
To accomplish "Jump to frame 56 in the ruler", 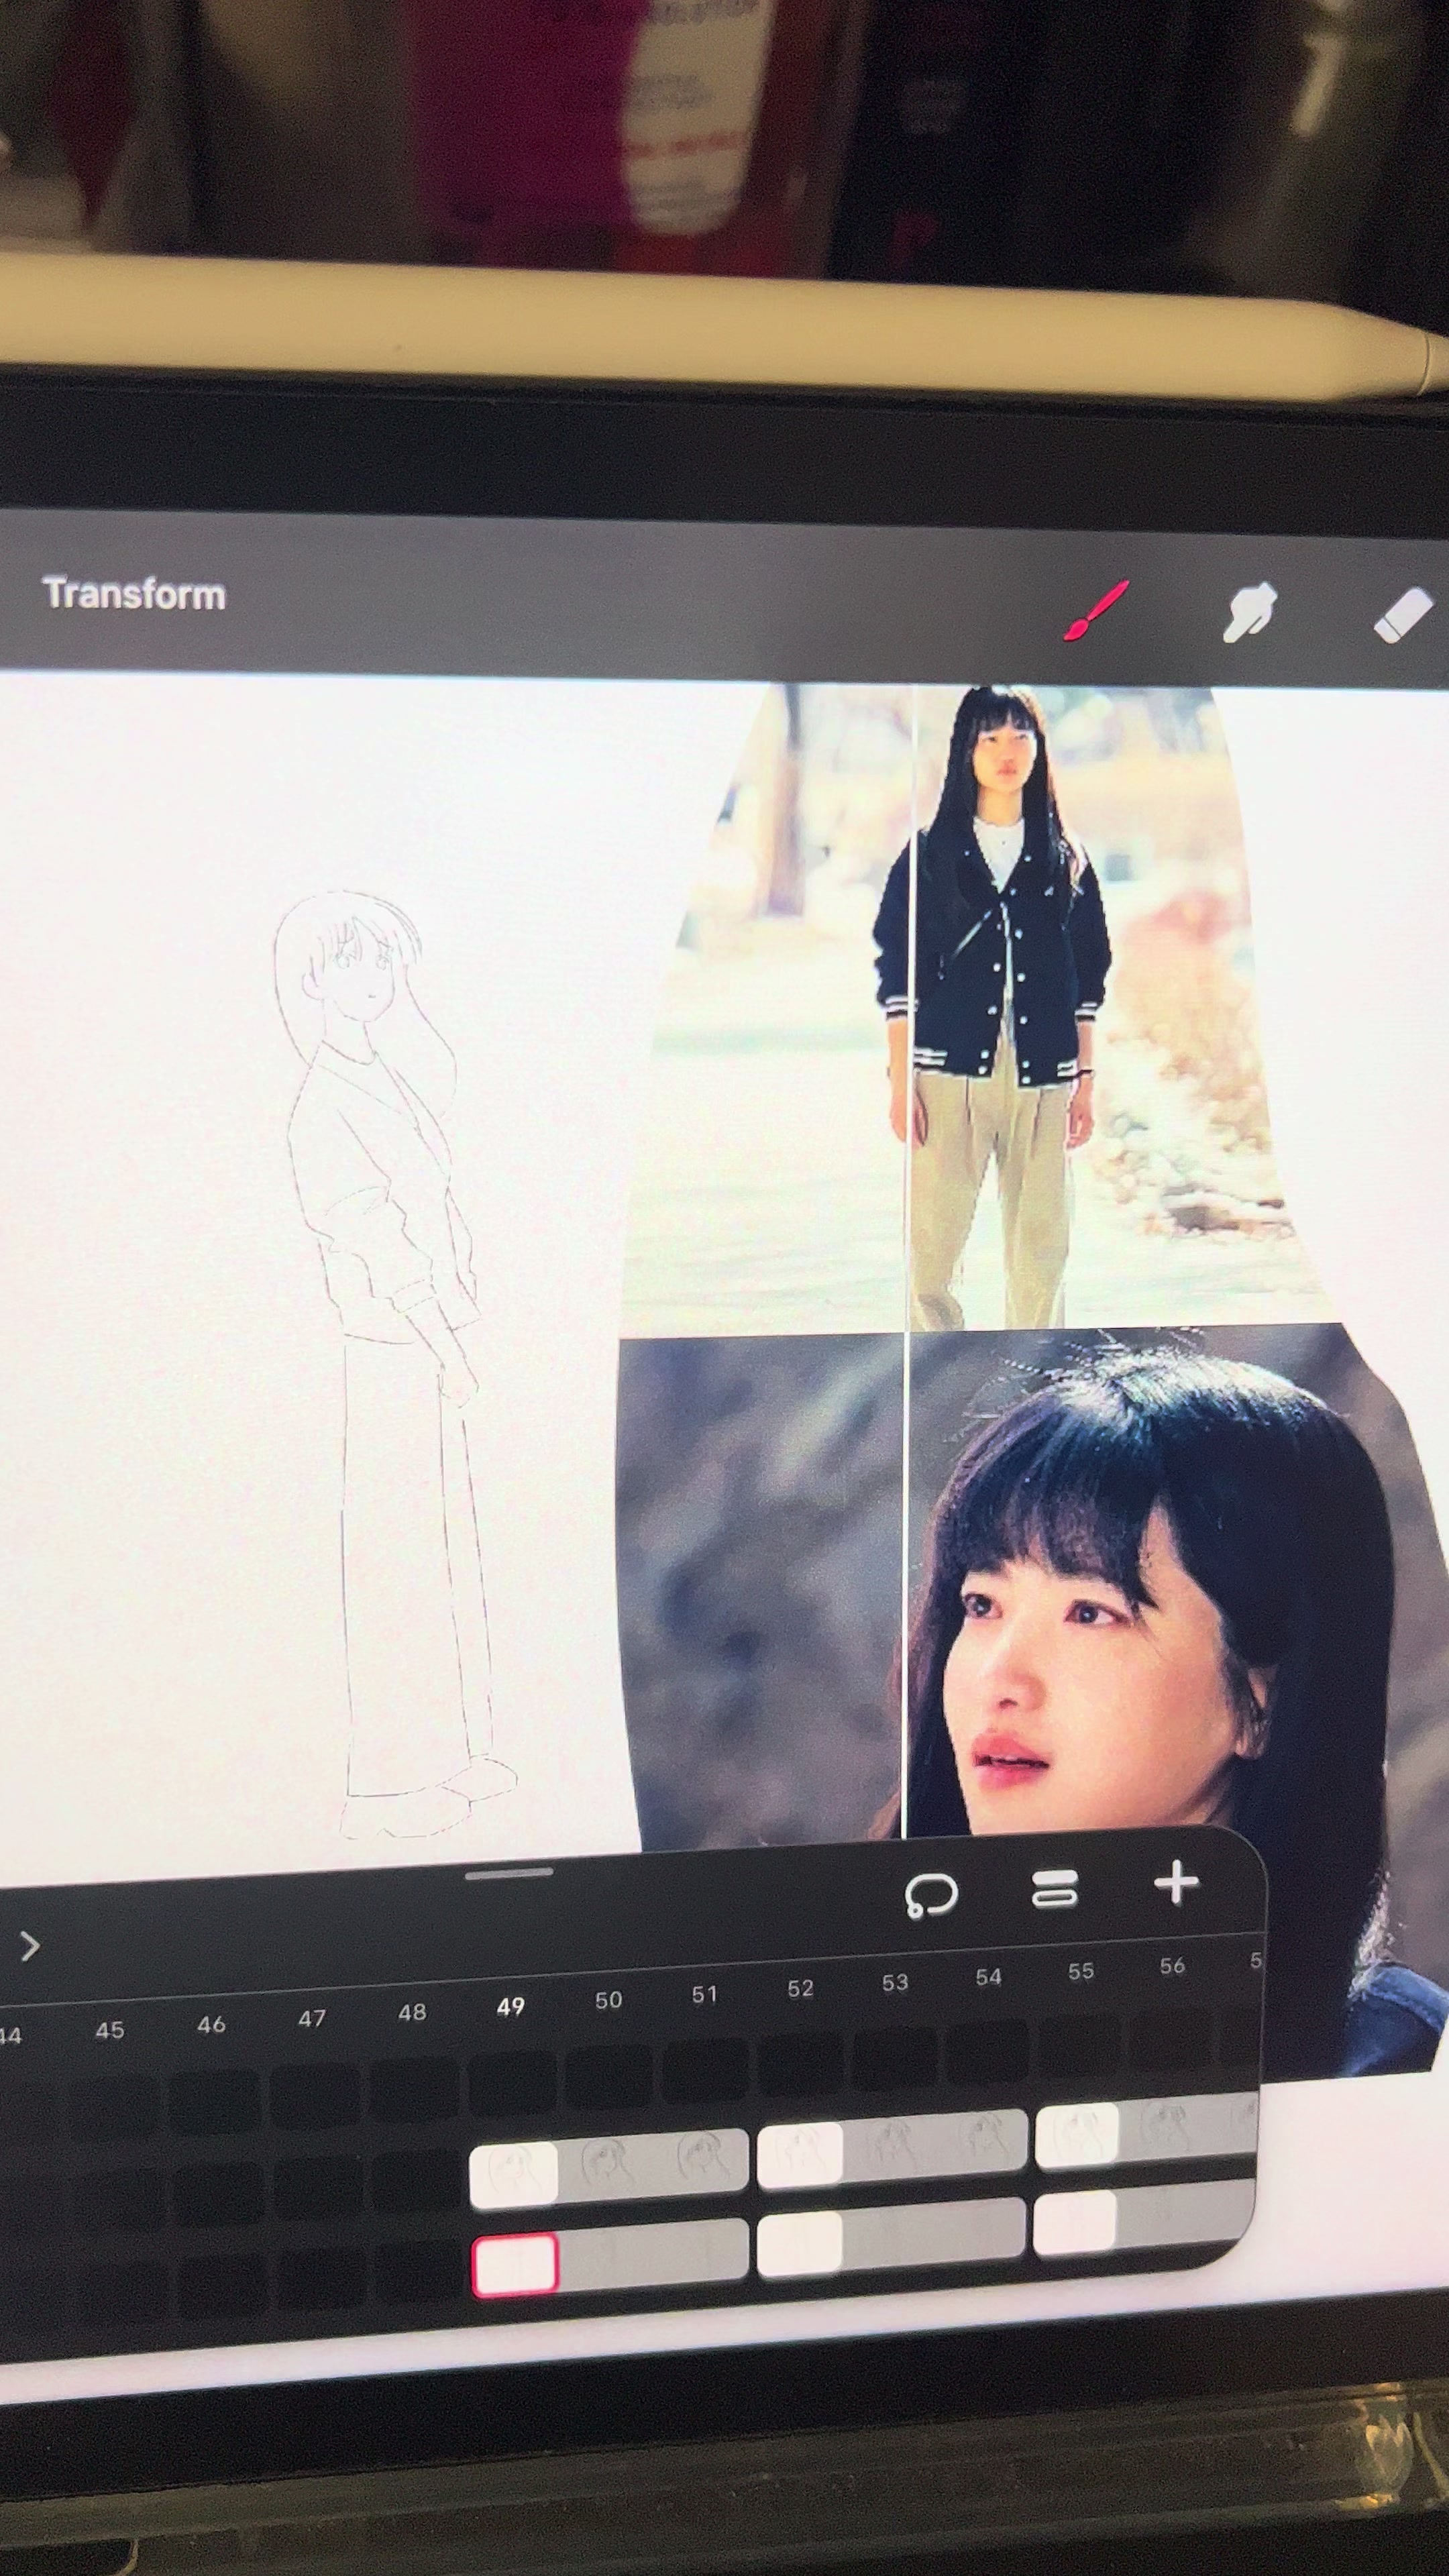I will coord(1172,1965).
